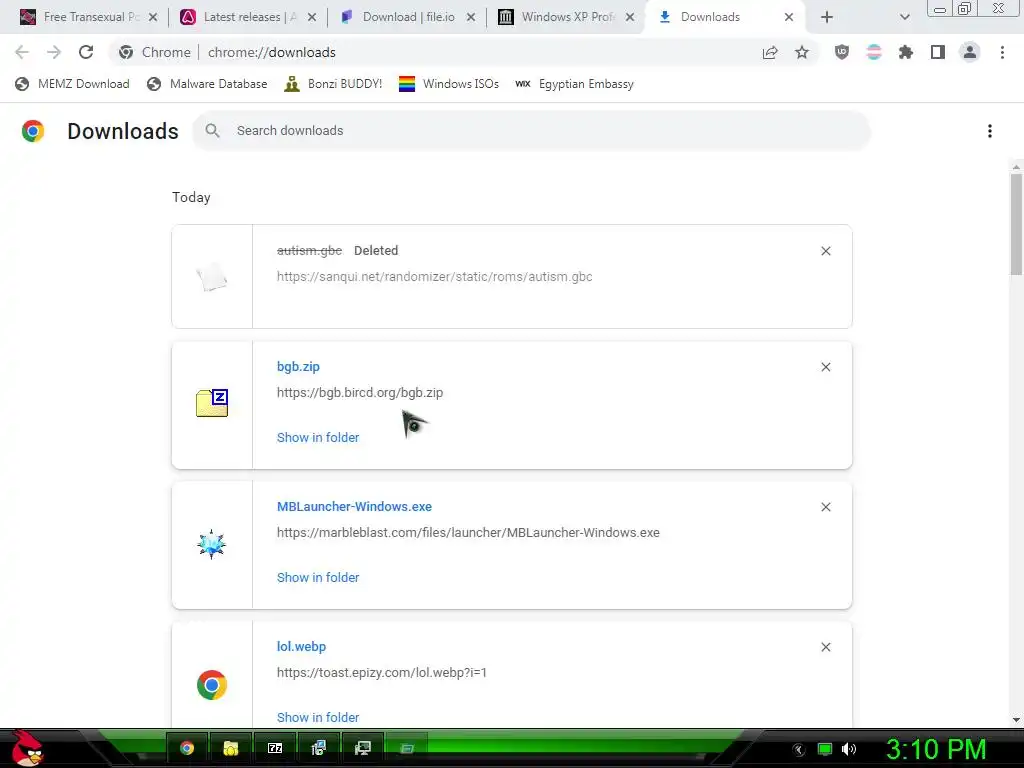Click the forward navigation arrow
This screenshot has height=768, width=1024.
point(54,52)
